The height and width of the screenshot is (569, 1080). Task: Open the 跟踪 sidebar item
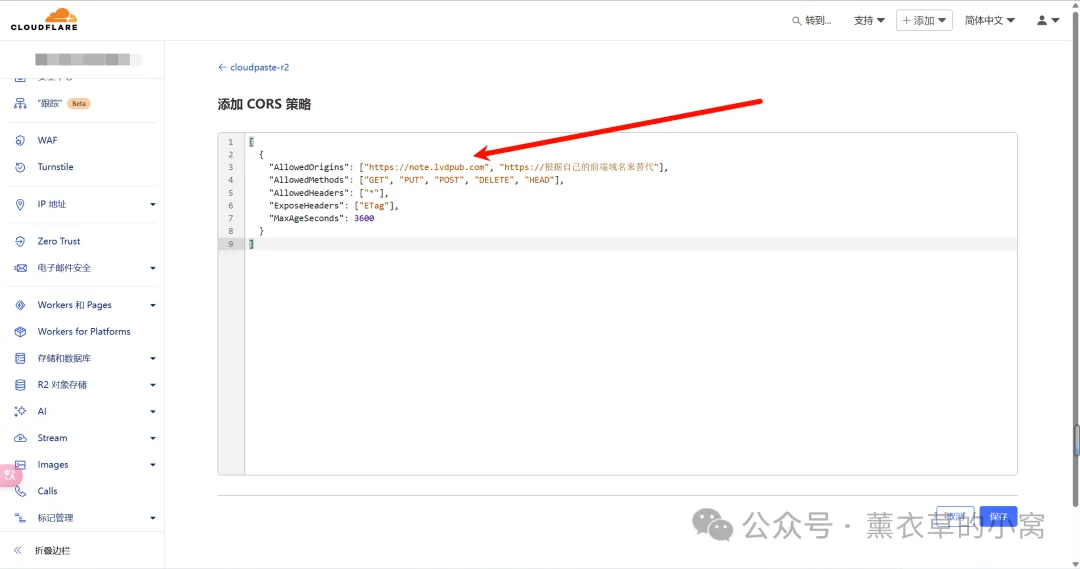(x=50, y=103)
